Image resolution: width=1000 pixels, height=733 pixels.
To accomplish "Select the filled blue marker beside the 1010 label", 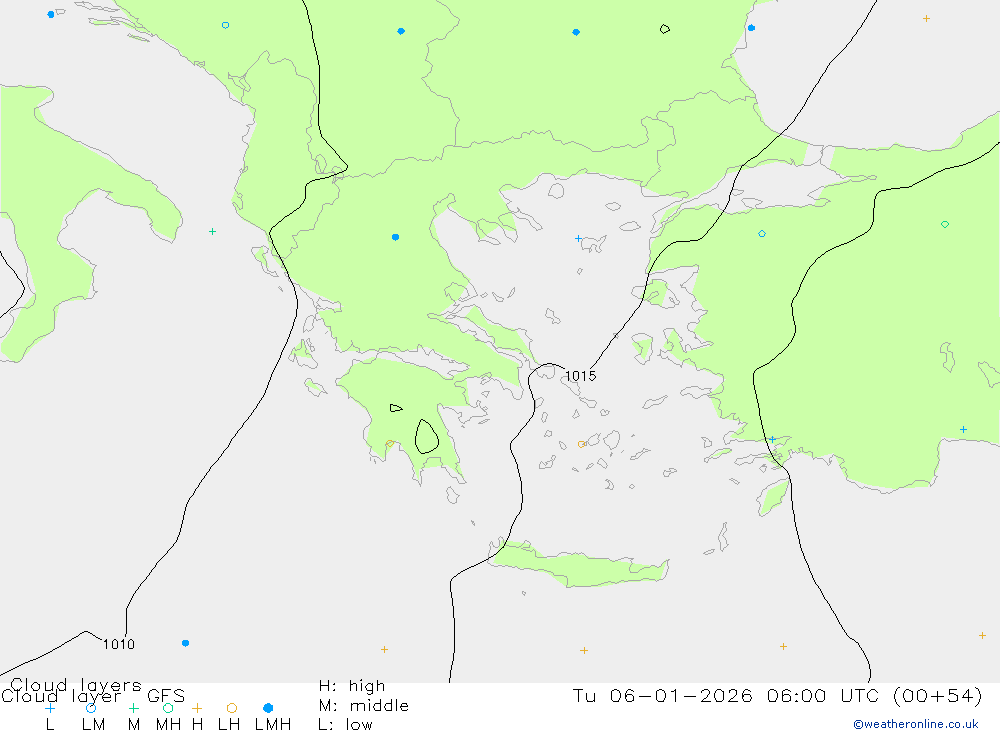I will coord(186,643).
